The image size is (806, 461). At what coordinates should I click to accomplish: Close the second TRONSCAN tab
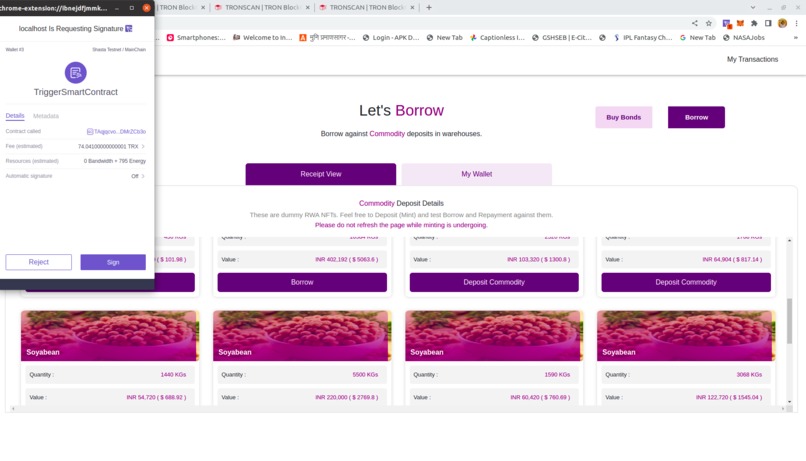pos(307,8)
